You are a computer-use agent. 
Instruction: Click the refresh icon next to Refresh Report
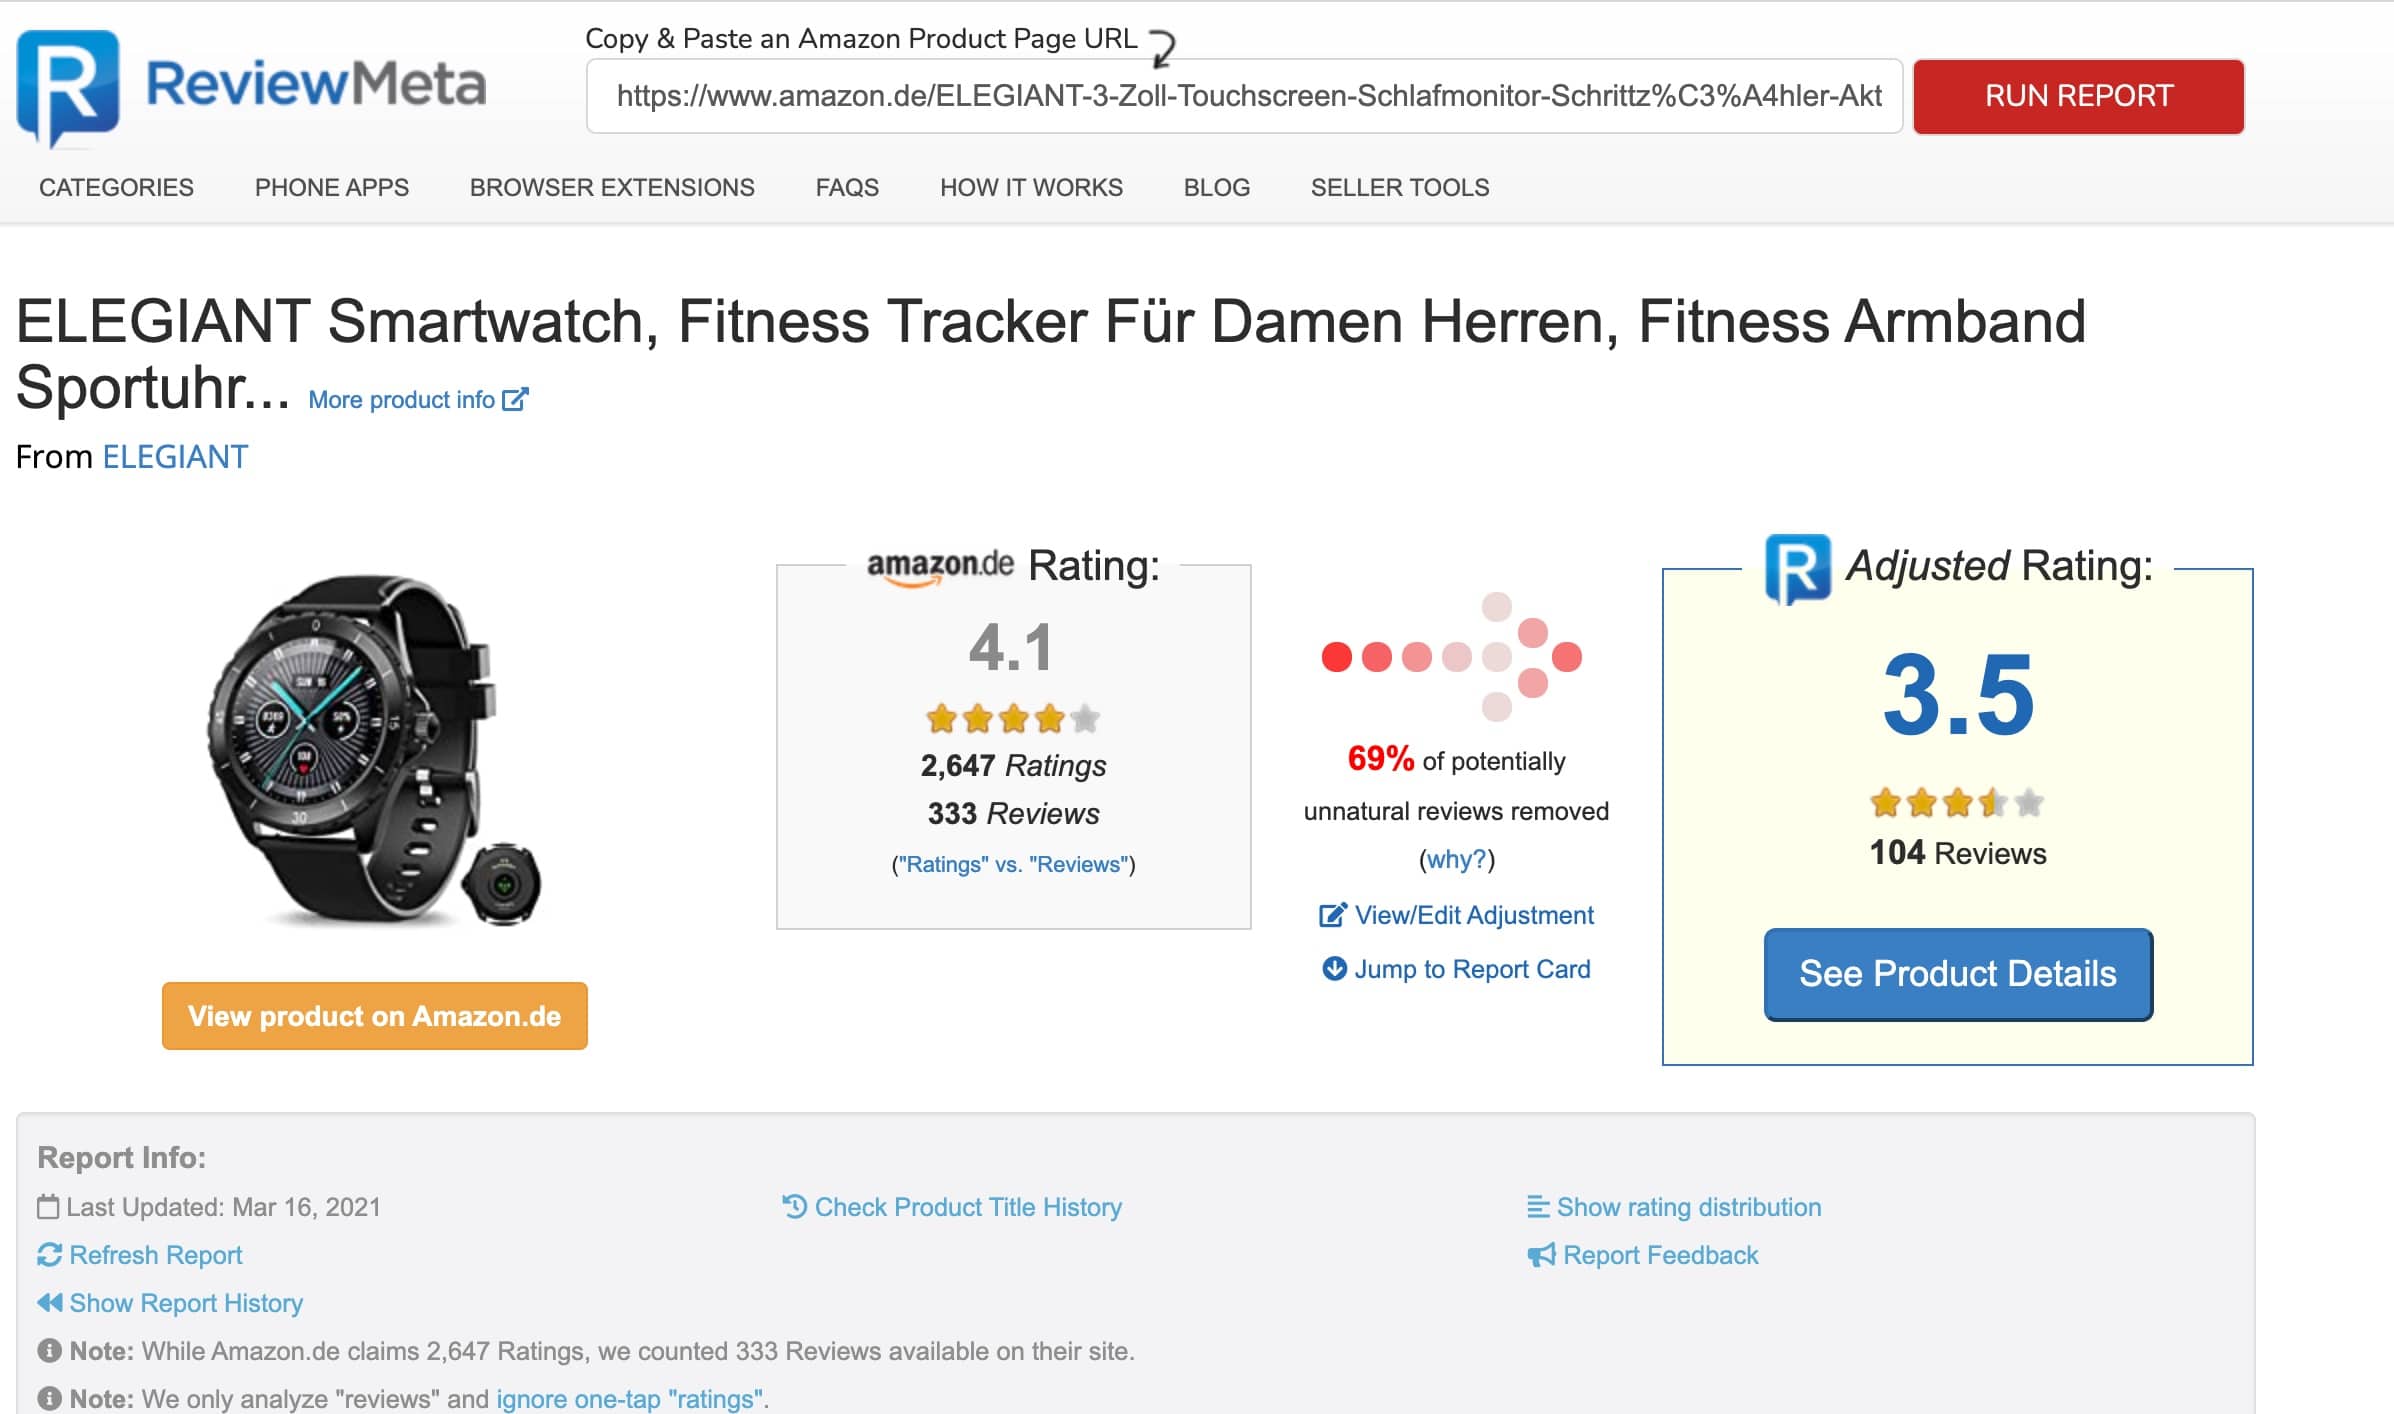49,1254
